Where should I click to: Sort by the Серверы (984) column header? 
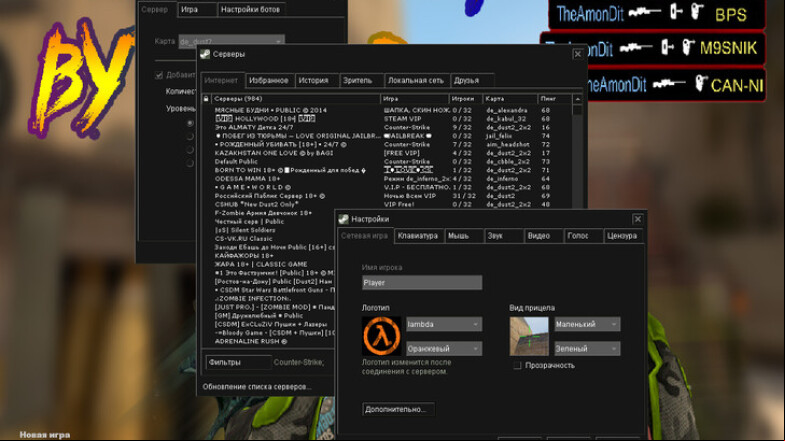click(x=295, y=99)
